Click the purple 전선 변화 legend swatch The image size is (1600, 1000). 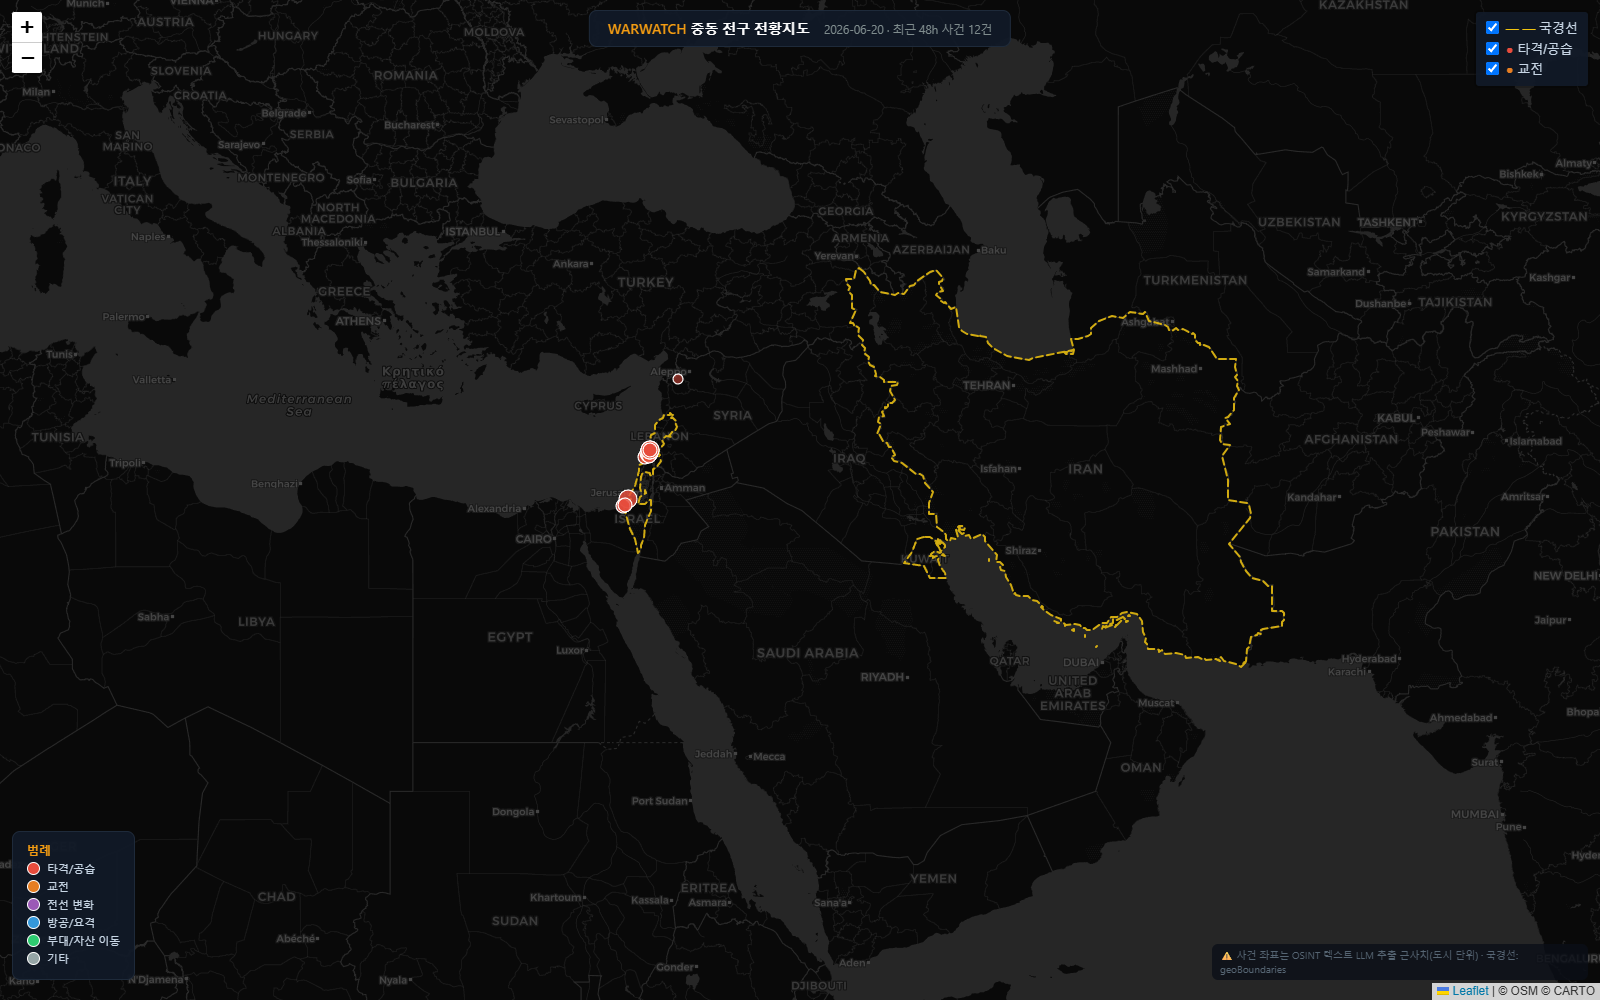[x=34, y=905]
